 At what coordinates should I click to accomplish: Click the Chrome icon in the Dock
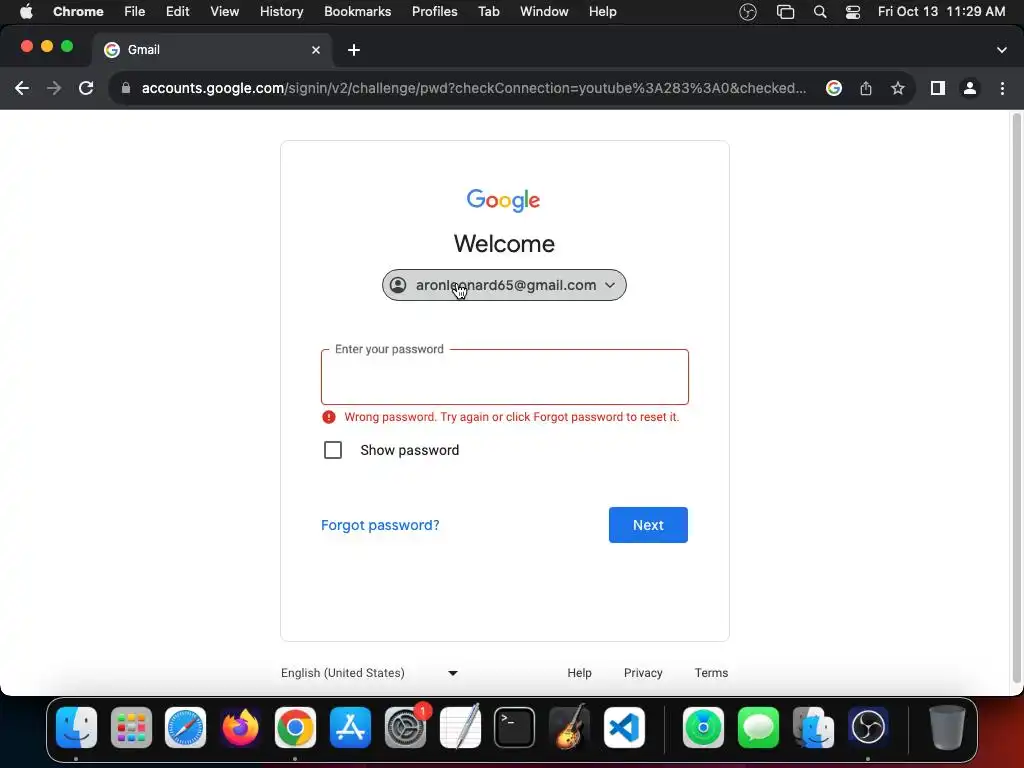coord(295,727)
